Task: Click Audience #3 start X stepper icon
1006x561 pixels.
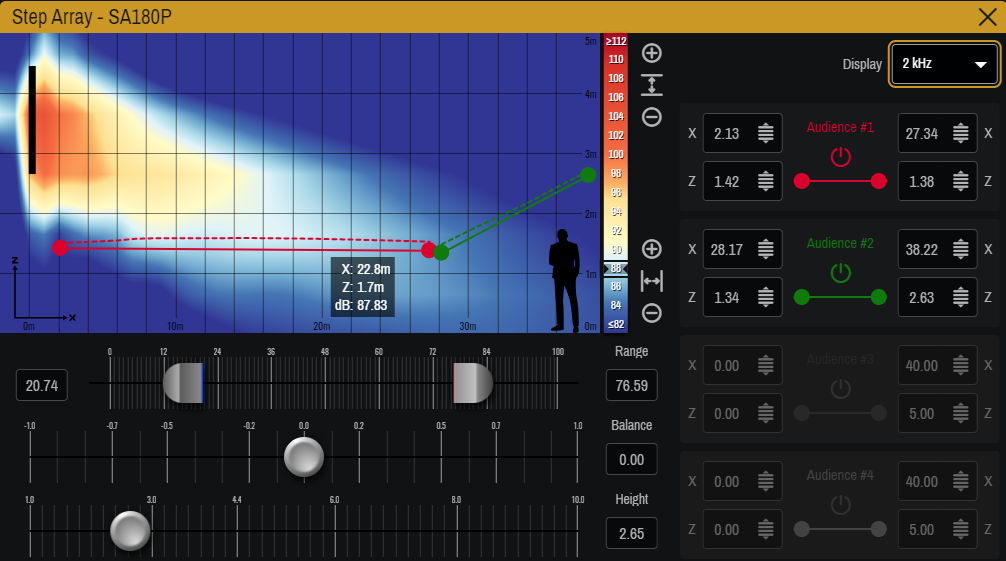Action: tap(765, 365)
